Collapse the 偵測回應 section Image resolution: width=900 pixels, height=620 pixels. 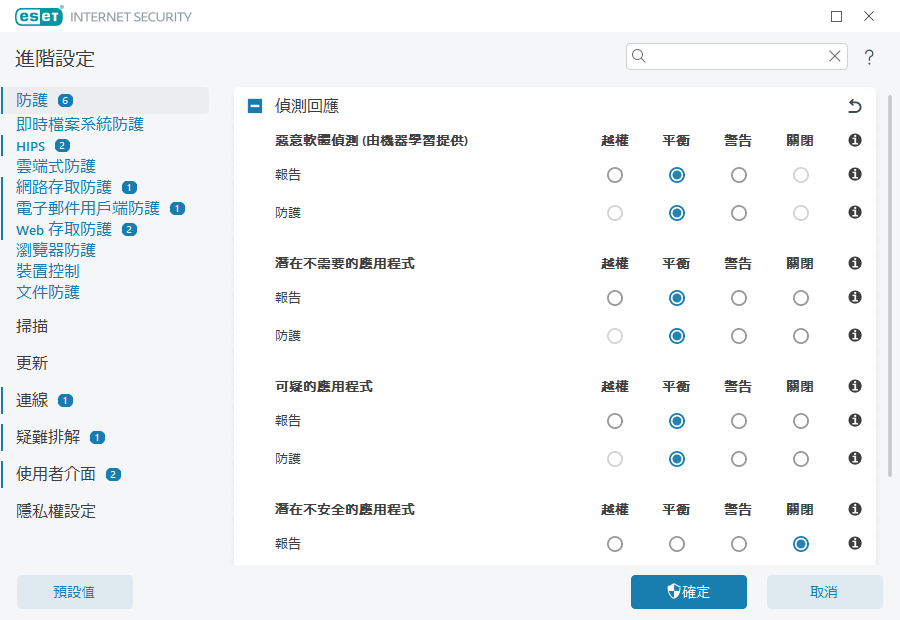pyautogui.click(x=255, y=106)
